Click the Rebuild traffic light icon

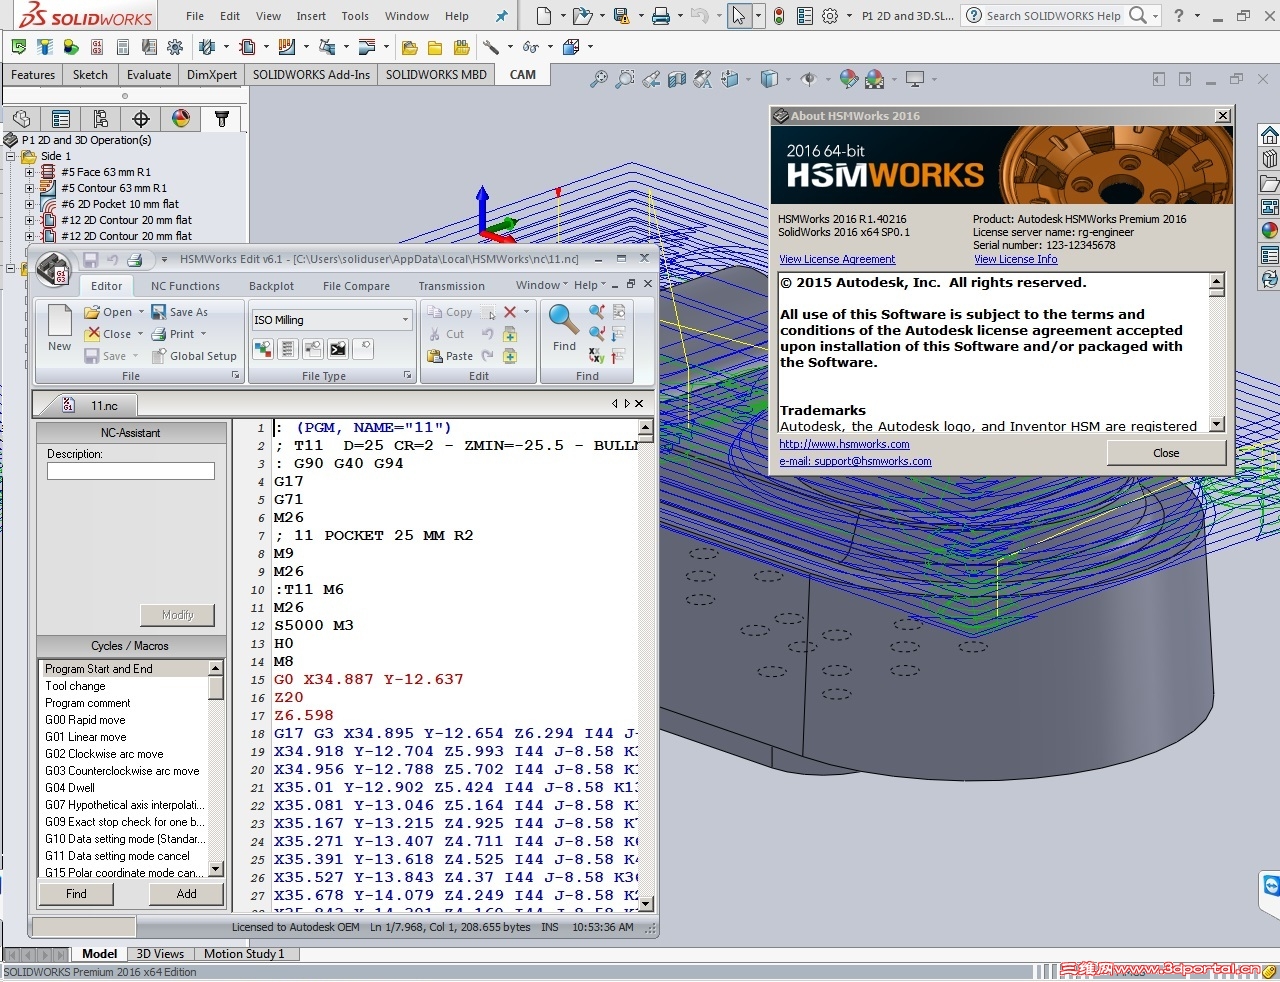point(780,16)
